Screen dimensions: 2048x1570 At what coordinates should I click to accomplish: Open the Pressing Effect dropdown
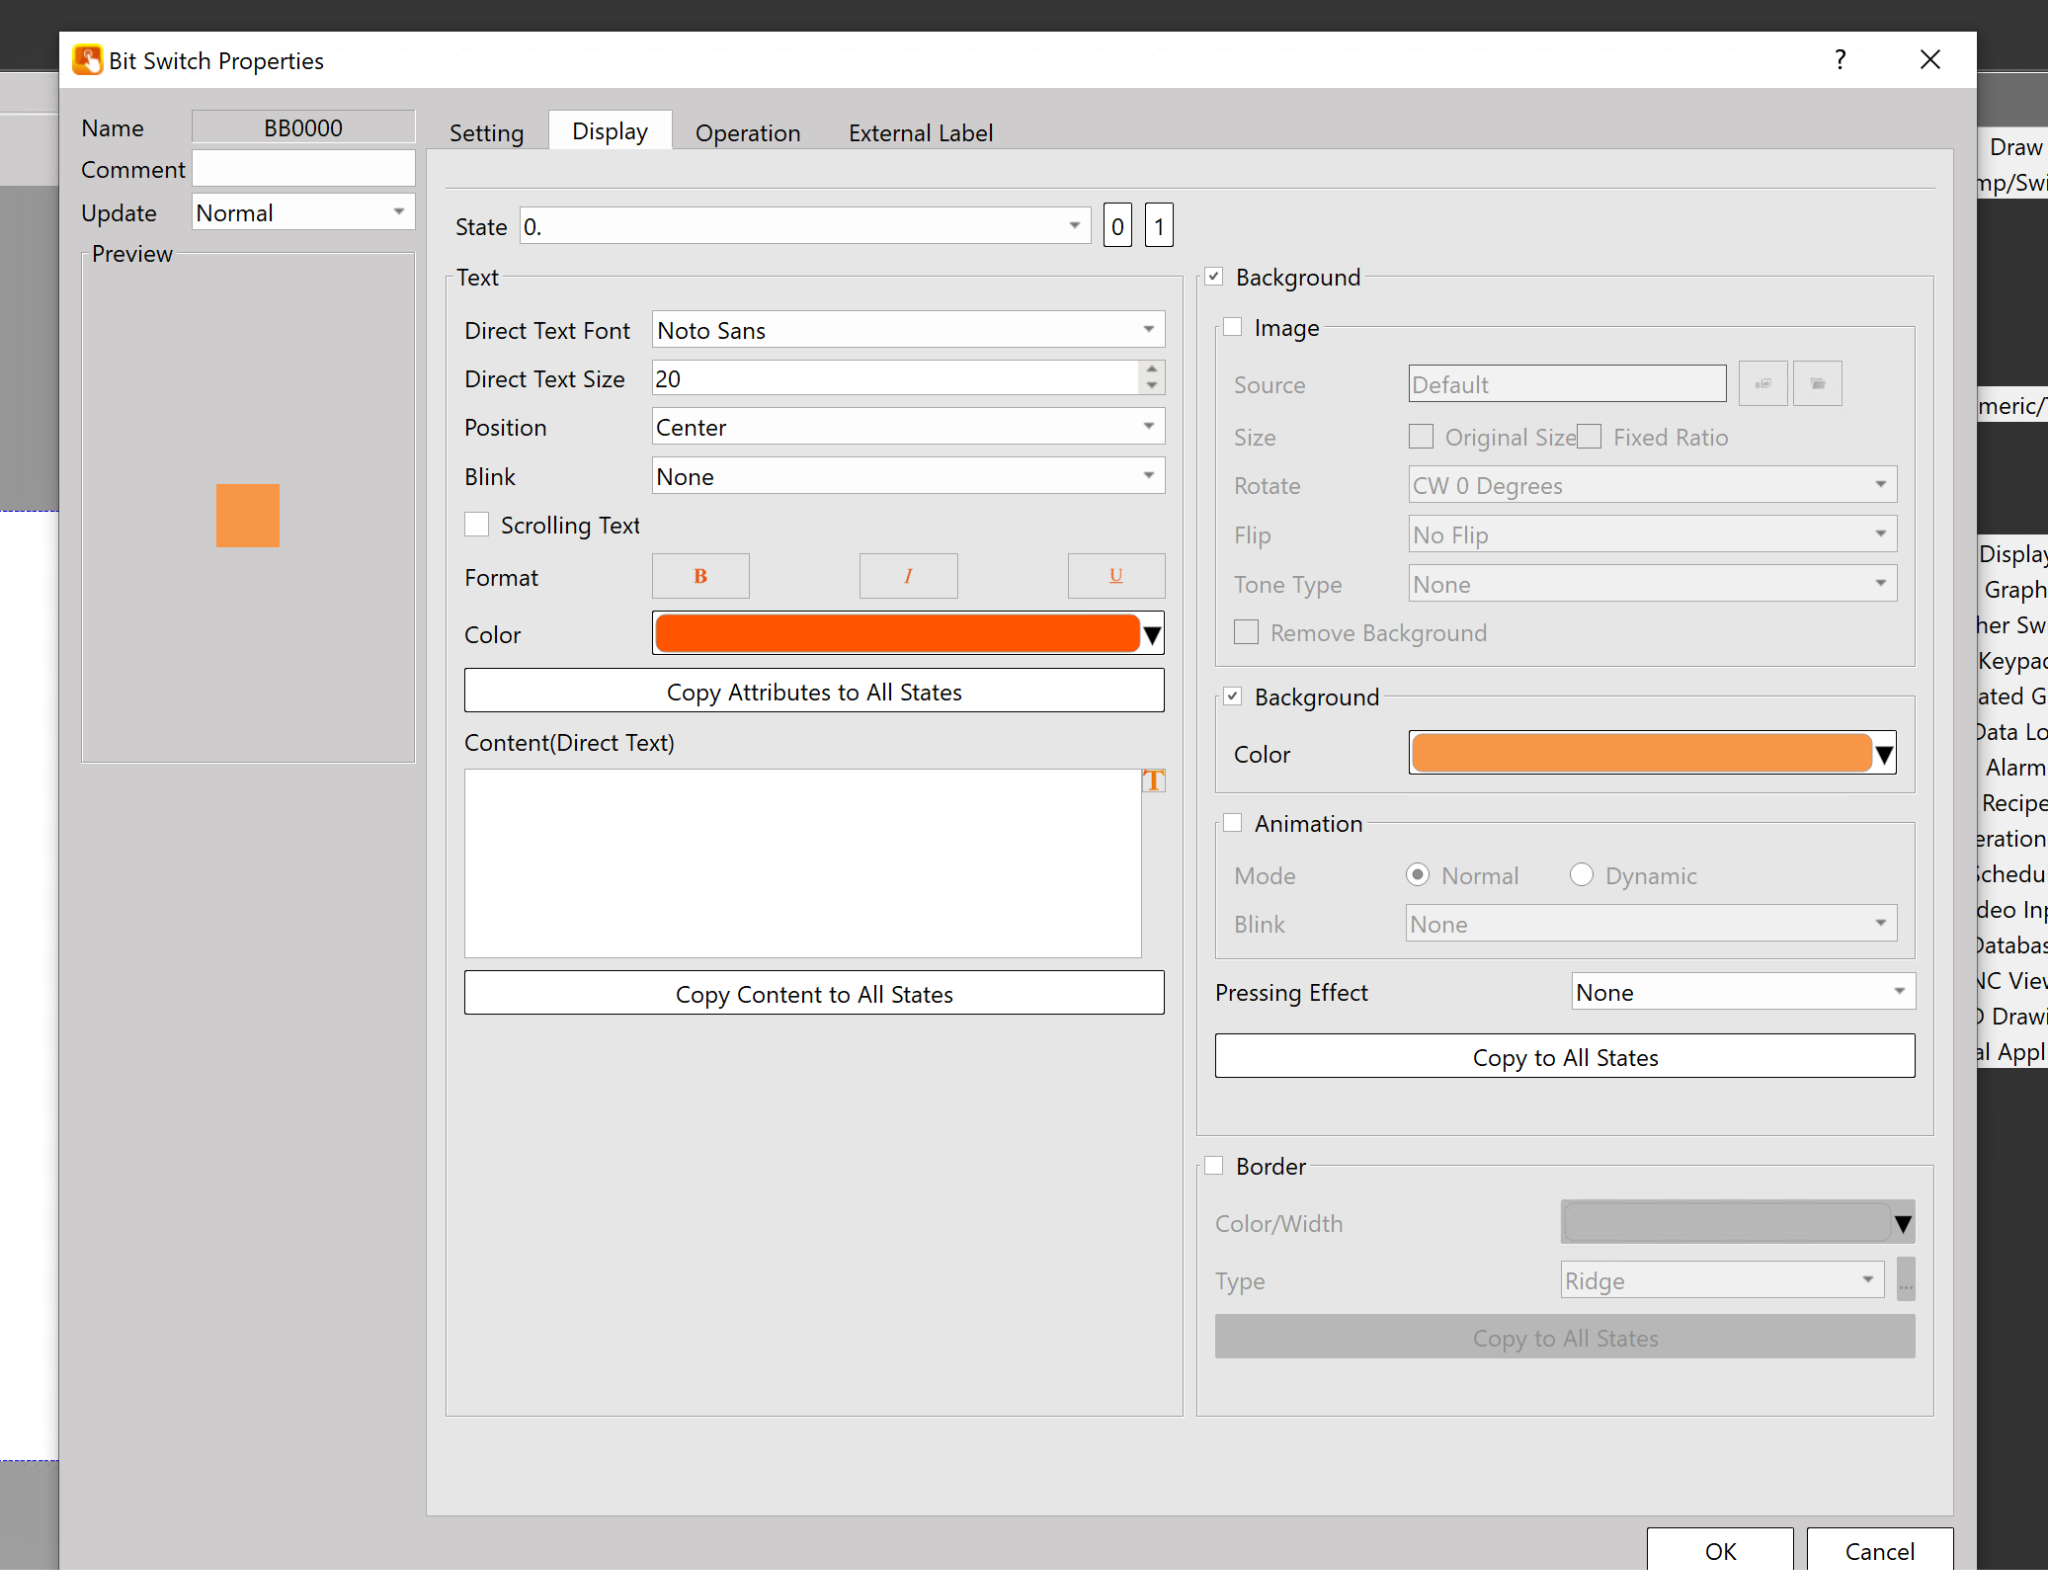[1742, 992]
